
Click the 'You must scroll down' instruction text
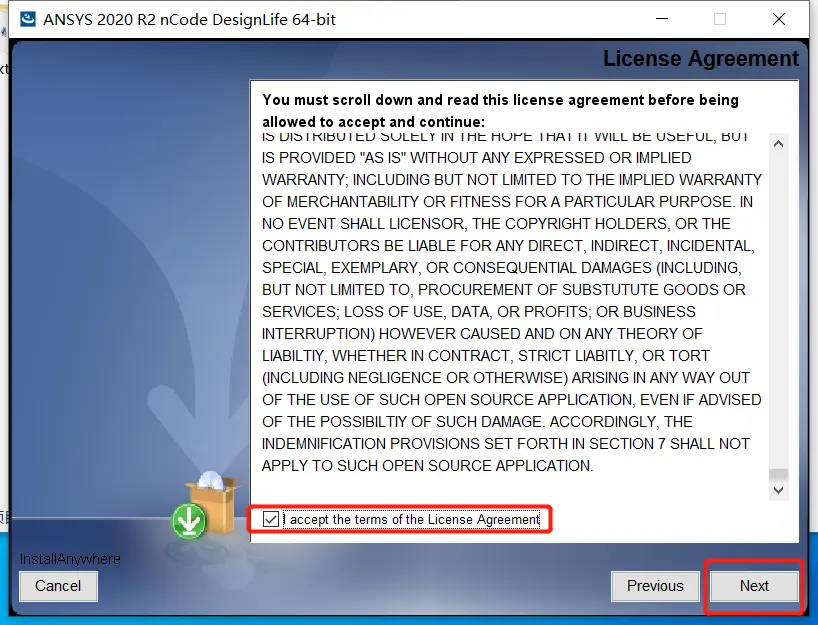point(500,111)
